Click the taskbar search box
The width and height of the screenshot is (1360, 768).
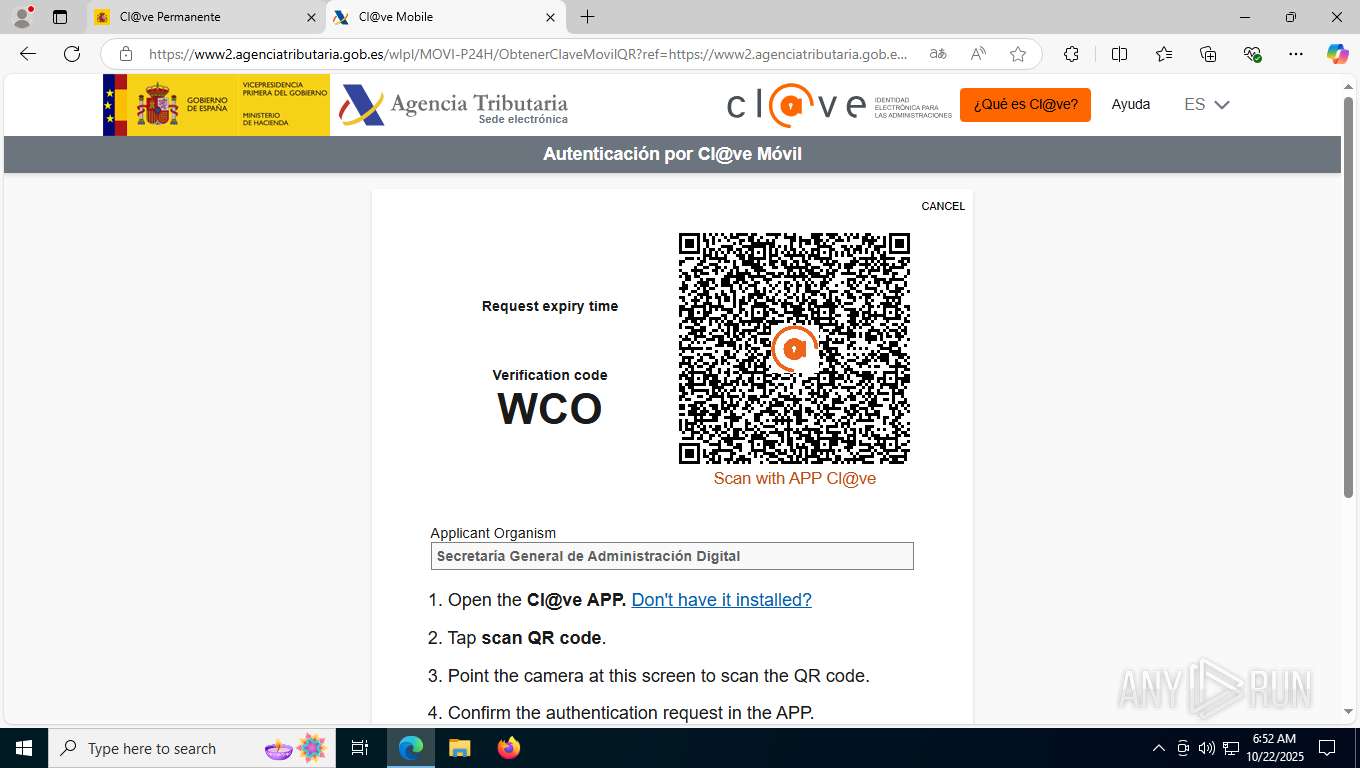click(193, 748)
